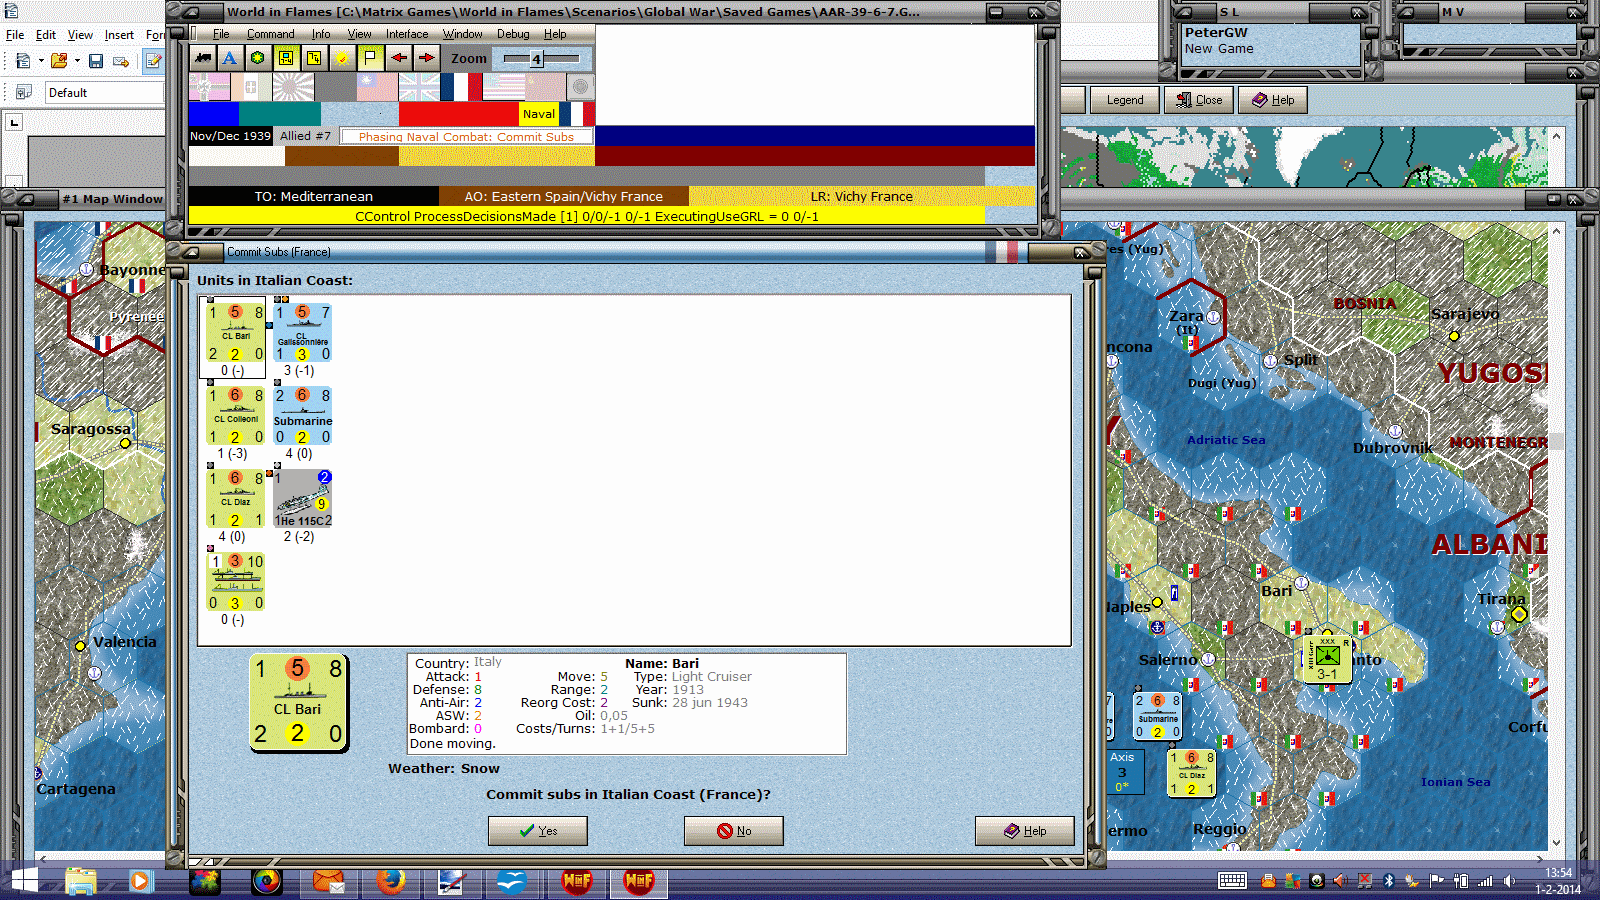
Task: Click the green hexagon toolbar icon
Action: (258, 58)
